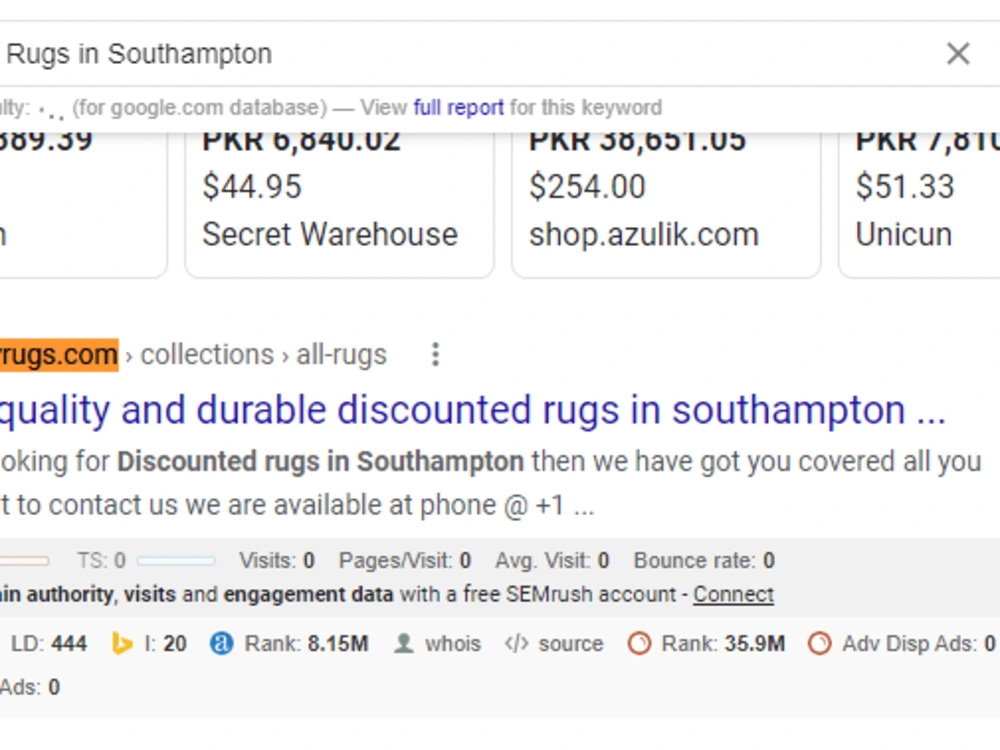Click the Bing icon next to I: 20
This screenshot has height=750, width=1000.
tap(121, 643)
